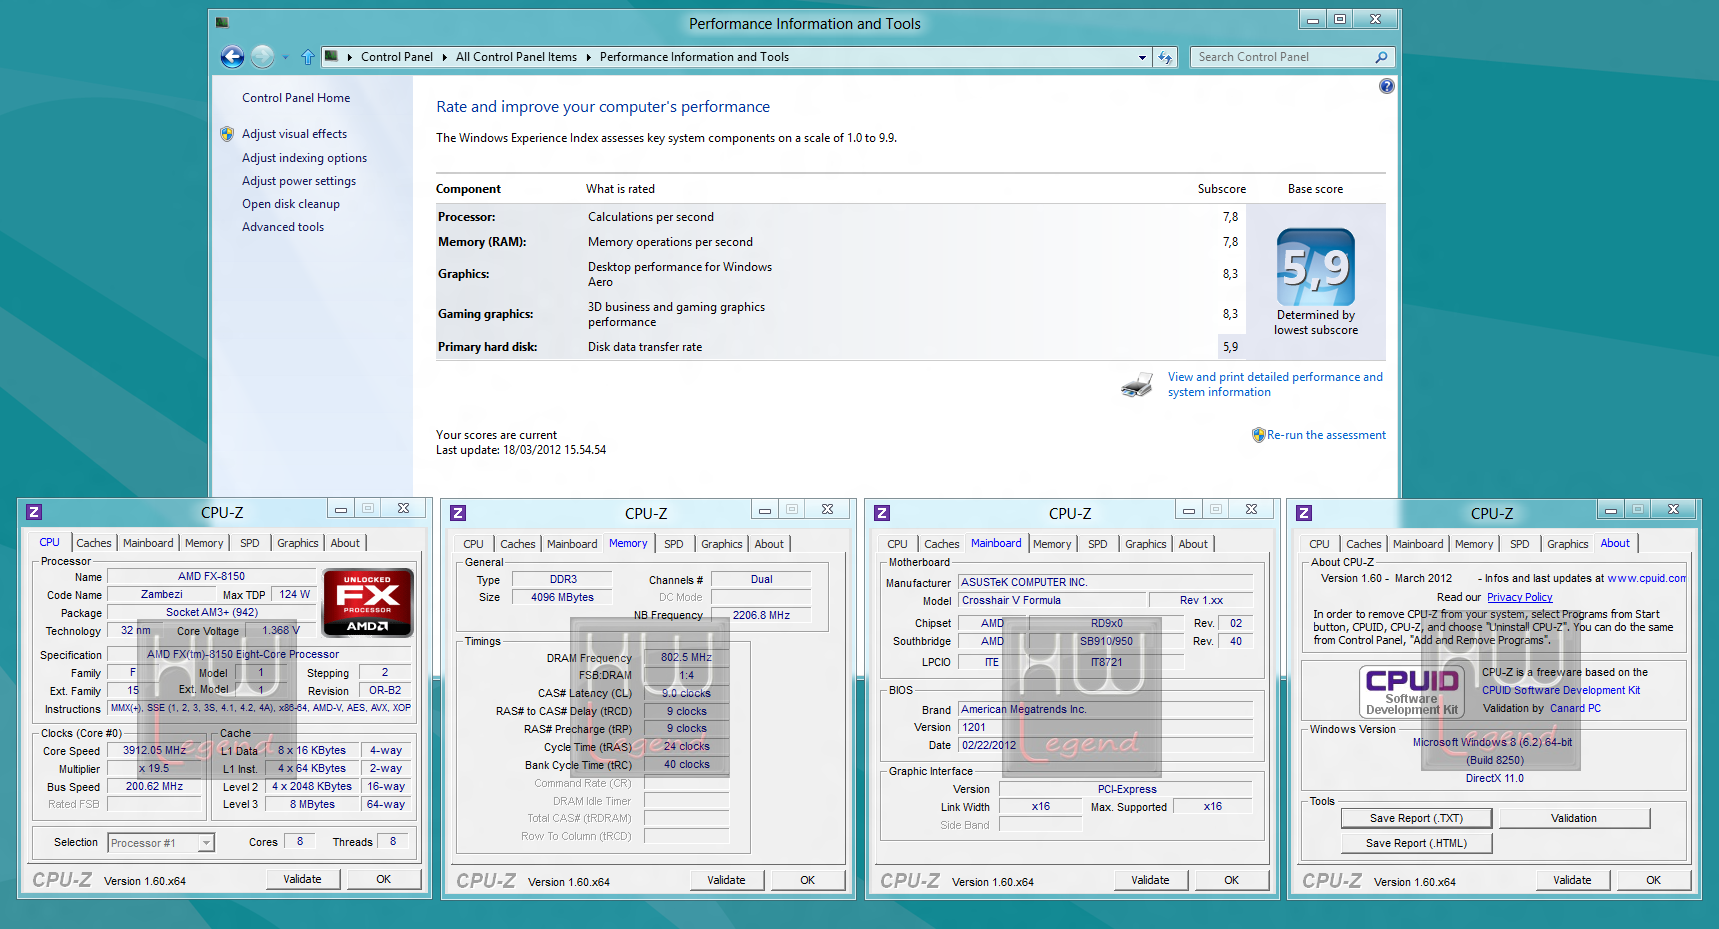Click the BIOS date 02/22/2012 field
Image resolution: width=1719 pixels, height=929 pixels.
1105,745
